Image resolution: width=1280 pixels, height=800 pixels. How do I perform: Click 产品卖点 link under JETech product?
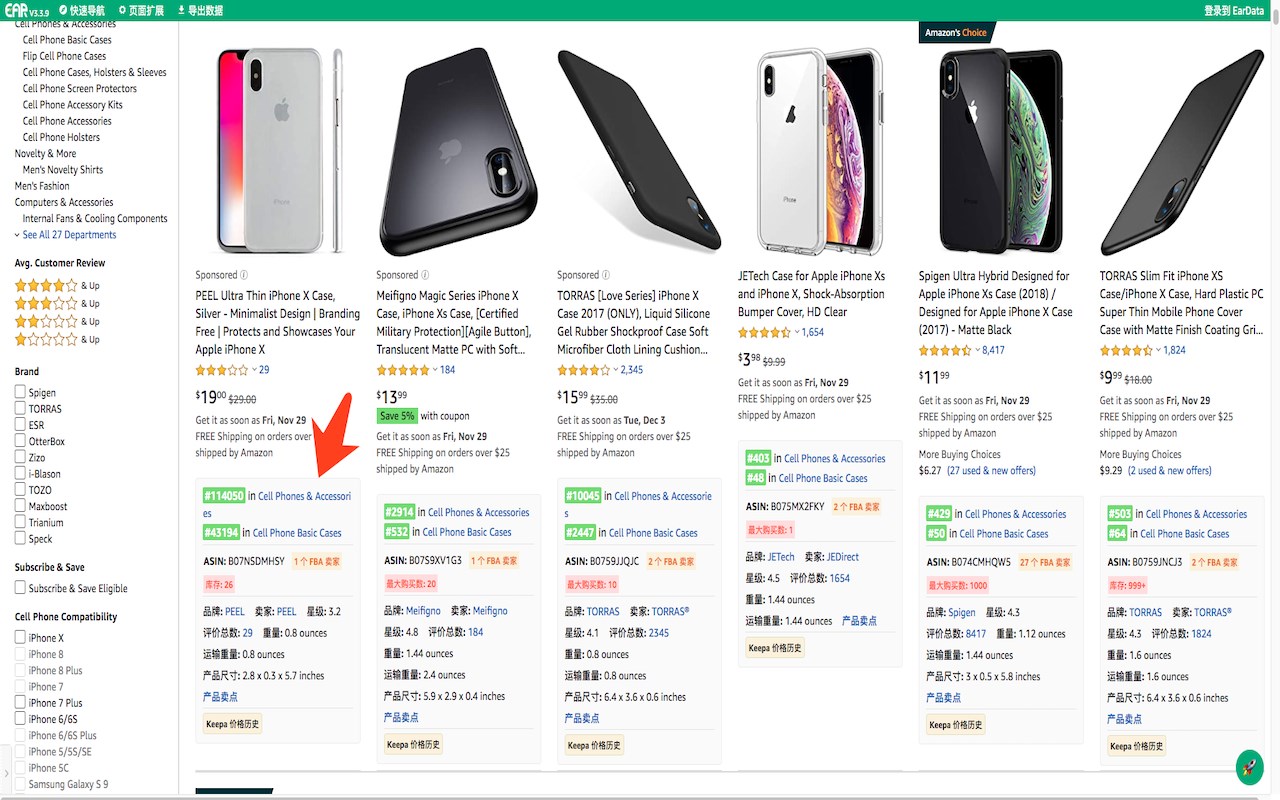[x=859, y=621]
